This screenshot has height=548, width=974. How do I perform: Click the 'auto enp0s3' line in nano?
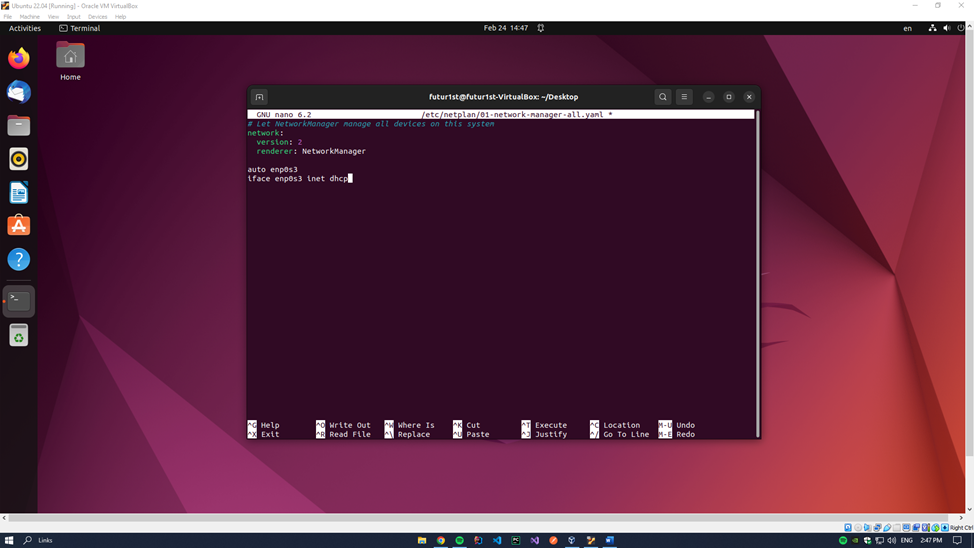click(x=272, y=170)
